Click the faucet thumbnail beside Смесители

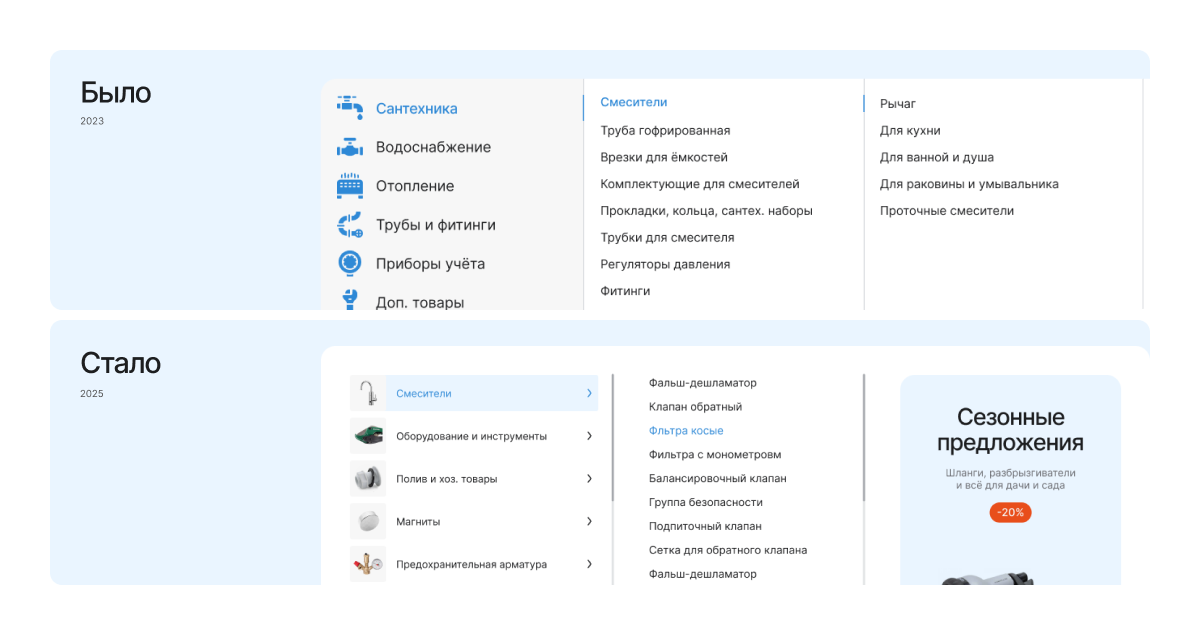click(x=368, y=393)
